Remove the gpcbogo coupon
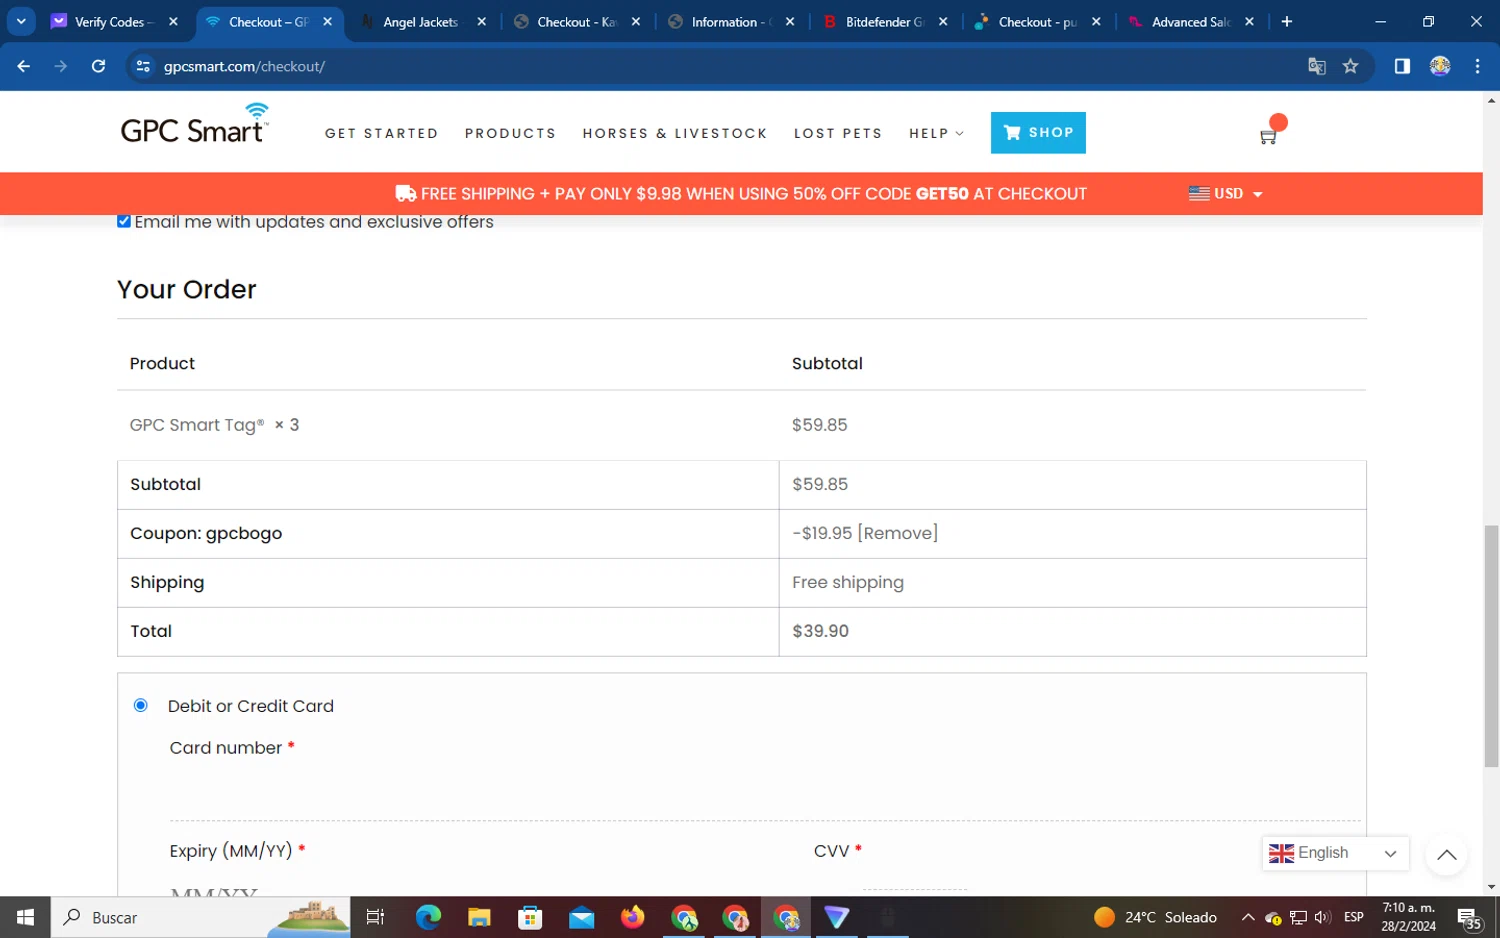This screenshot has width=1500, height=938. click(x=898, y=533)
